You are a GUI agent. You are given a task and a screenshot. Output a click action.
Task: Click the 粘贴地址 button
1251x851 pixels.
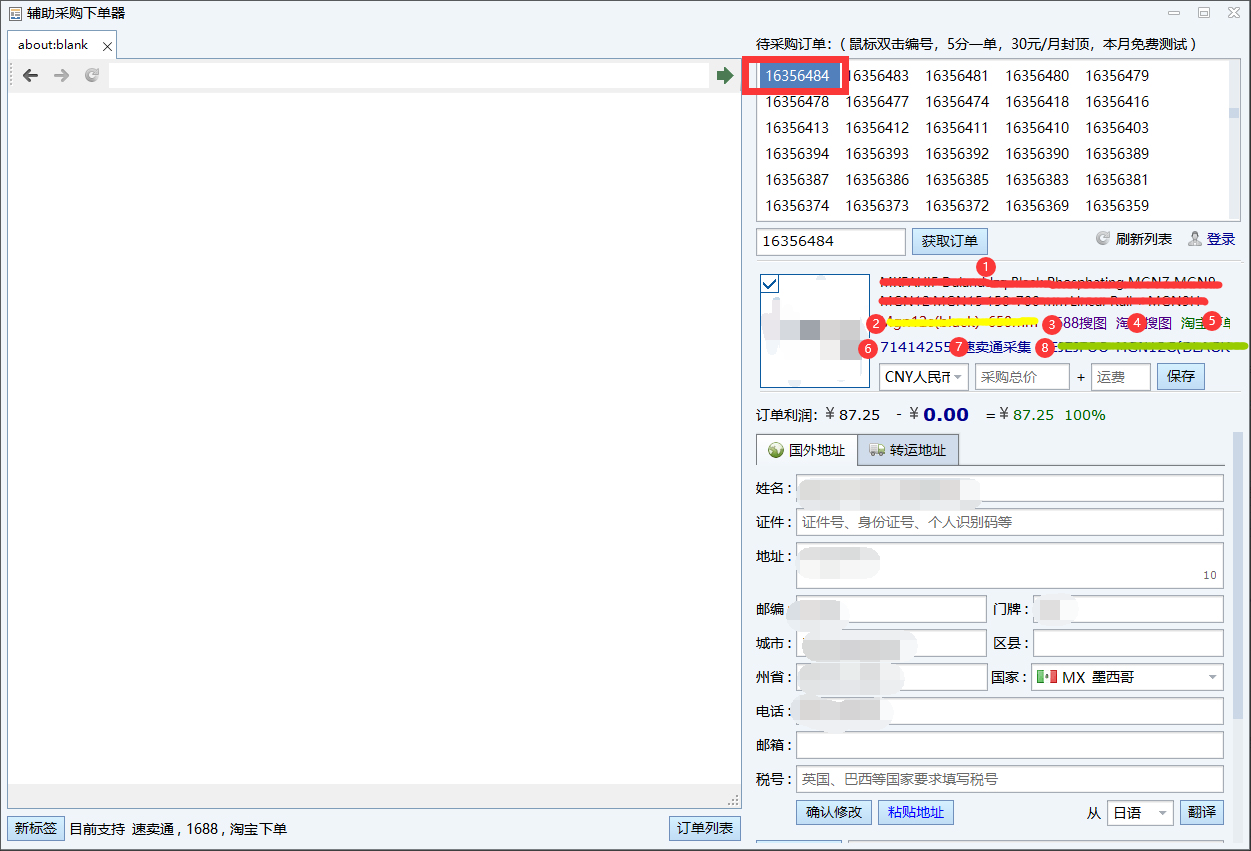point(916,812)
